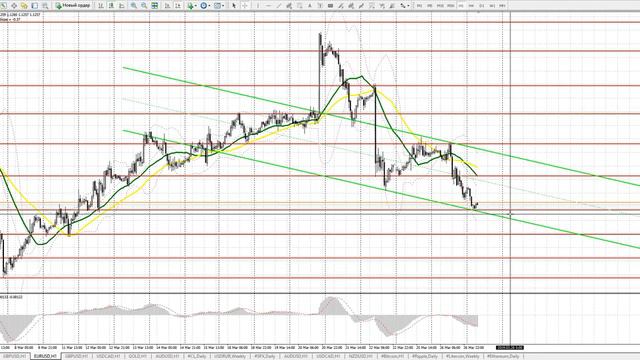The height and width of the screenshot is (360, 640).
Task: Switch to the #Bitcoin,H1 tab
Action: point(392,356)
